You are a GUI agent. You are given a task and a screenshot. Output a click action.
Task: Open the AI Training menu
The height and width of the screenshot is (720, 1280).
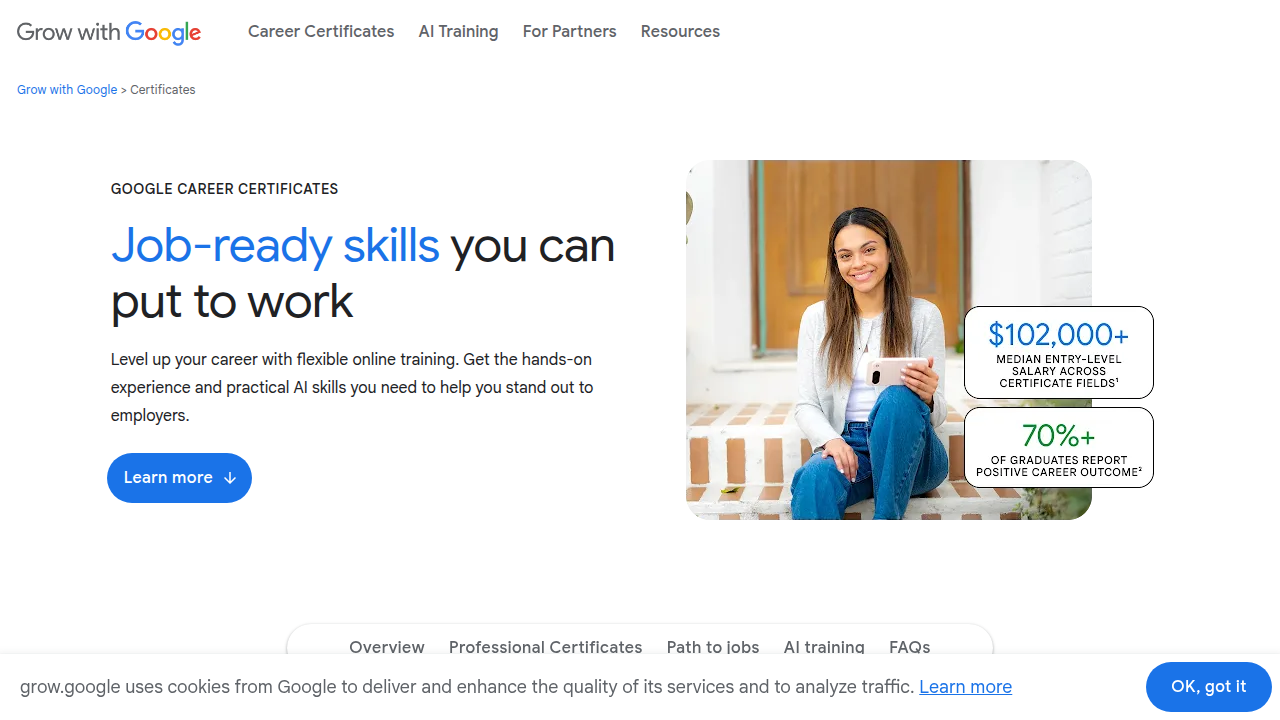[458, 32]
